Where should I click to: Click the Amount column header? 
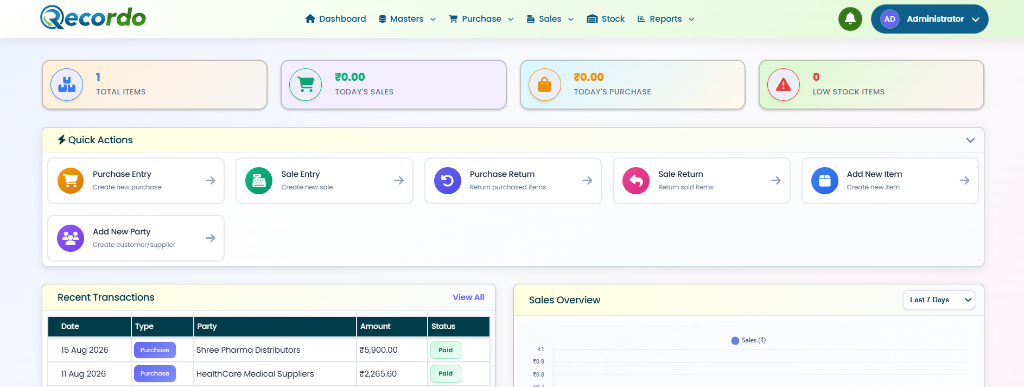[392, 326]
